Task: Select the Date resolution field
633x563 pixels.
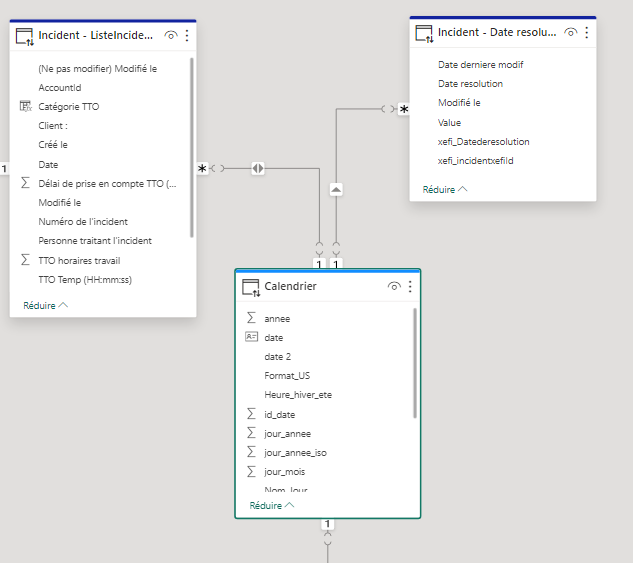Action: [x=471, y=84]
